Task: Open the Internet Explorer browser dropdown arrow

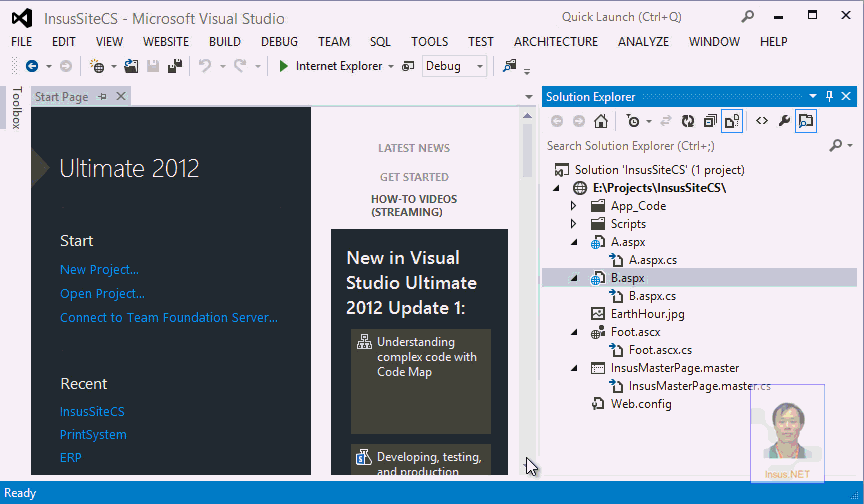Action: [x=391, y=66]
